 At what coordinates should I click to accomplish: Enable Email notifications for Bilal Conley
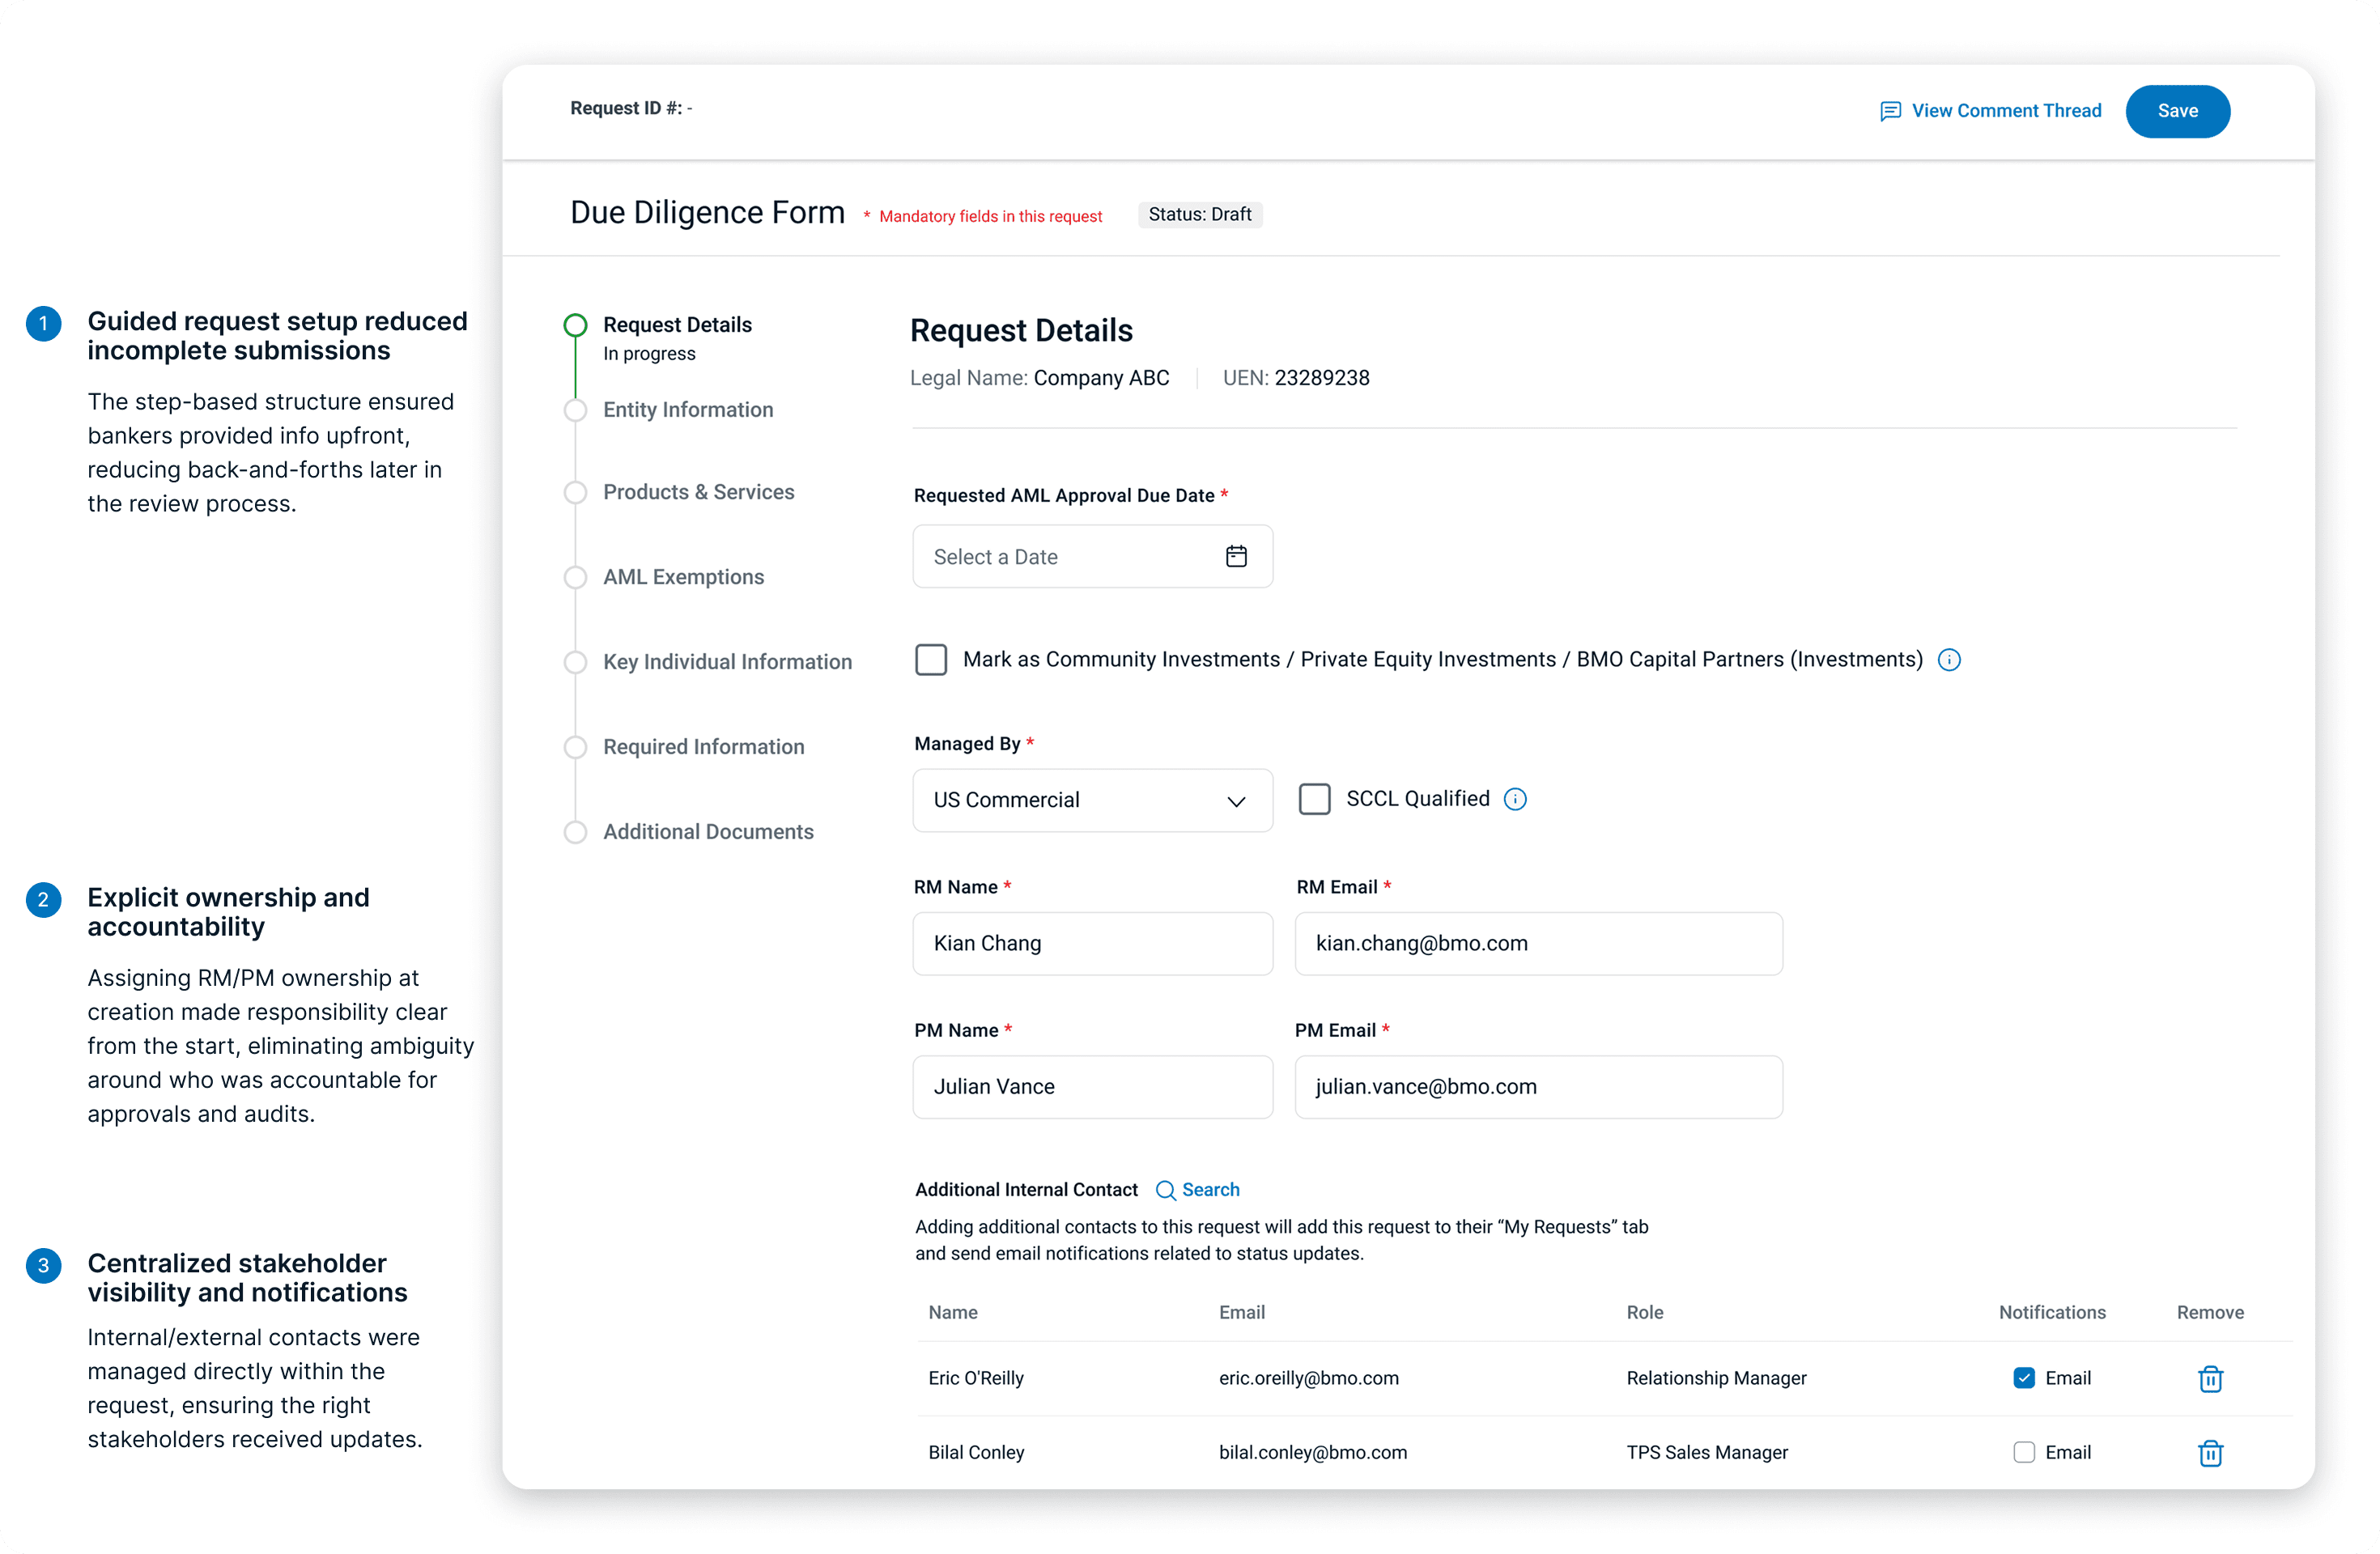tap(2023, 1452)
